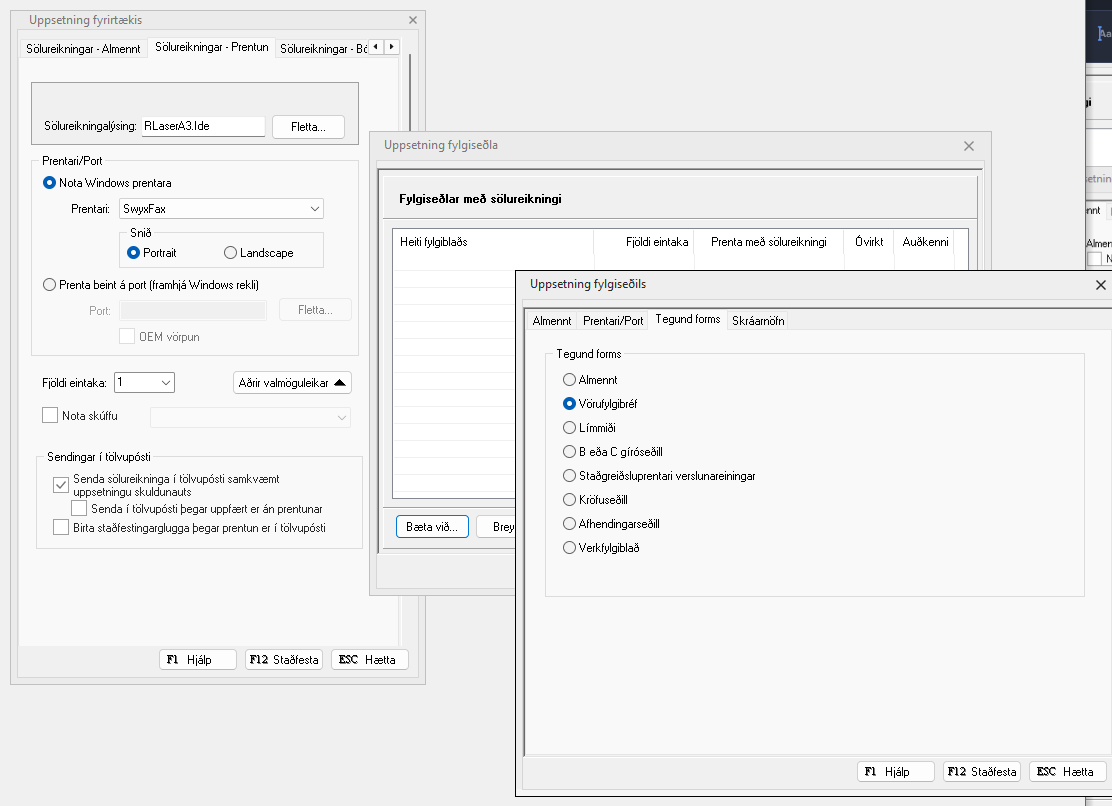Select the Landscape orientation option

[231, 253]
